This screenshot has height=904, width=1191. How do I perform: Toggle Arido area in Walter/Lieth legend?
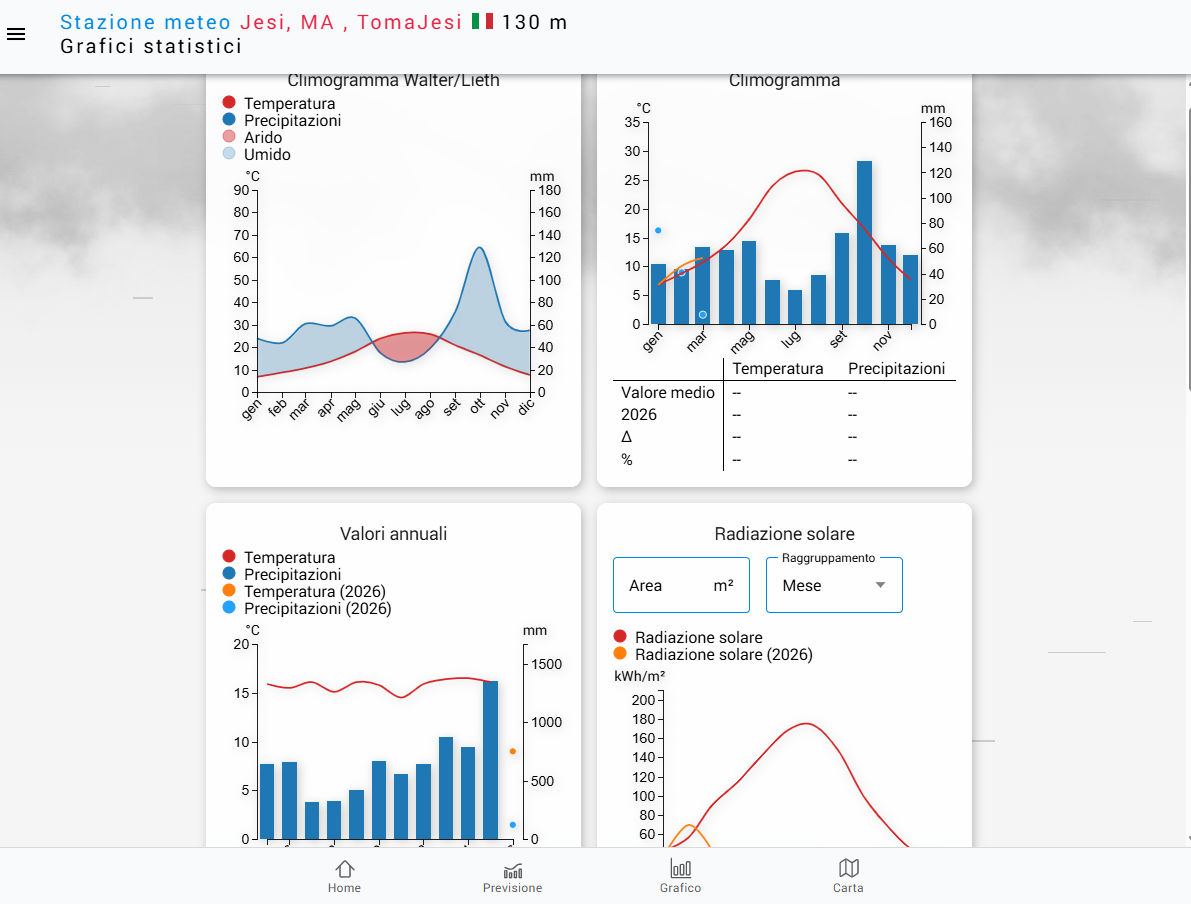tap(262, 137)
